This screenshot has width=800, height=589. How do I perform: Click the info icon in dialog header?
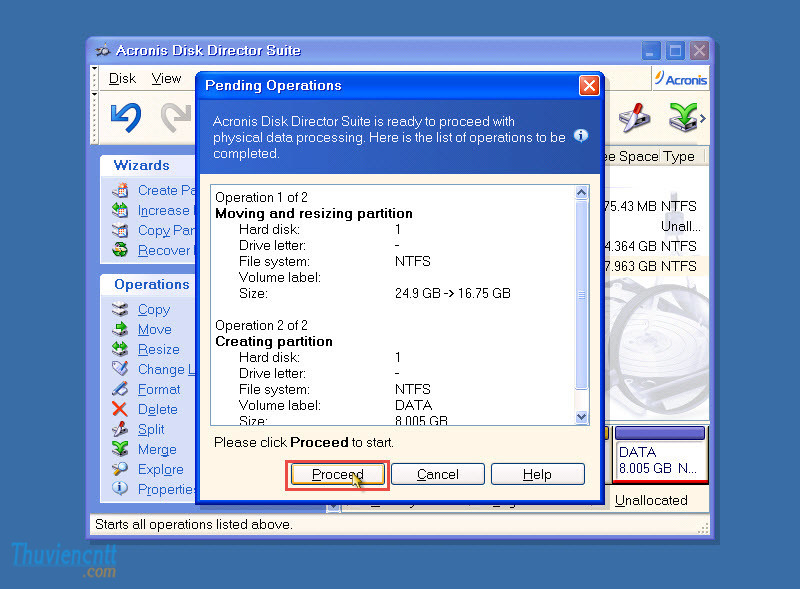pos(581,136)
